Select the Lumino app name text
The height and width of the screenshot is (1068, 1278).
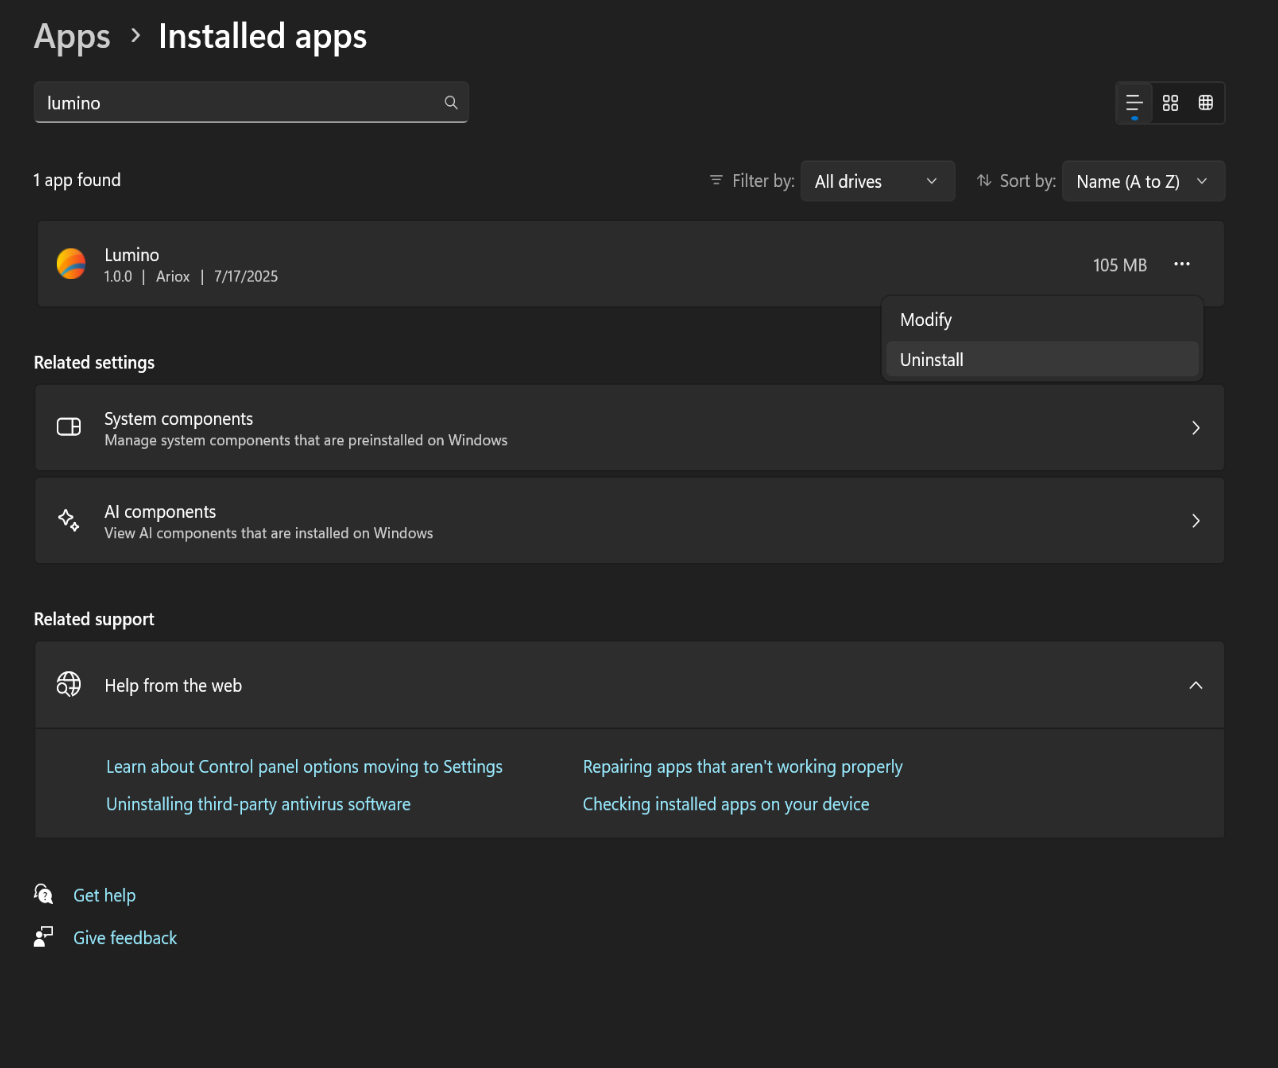tap(132, 255)
